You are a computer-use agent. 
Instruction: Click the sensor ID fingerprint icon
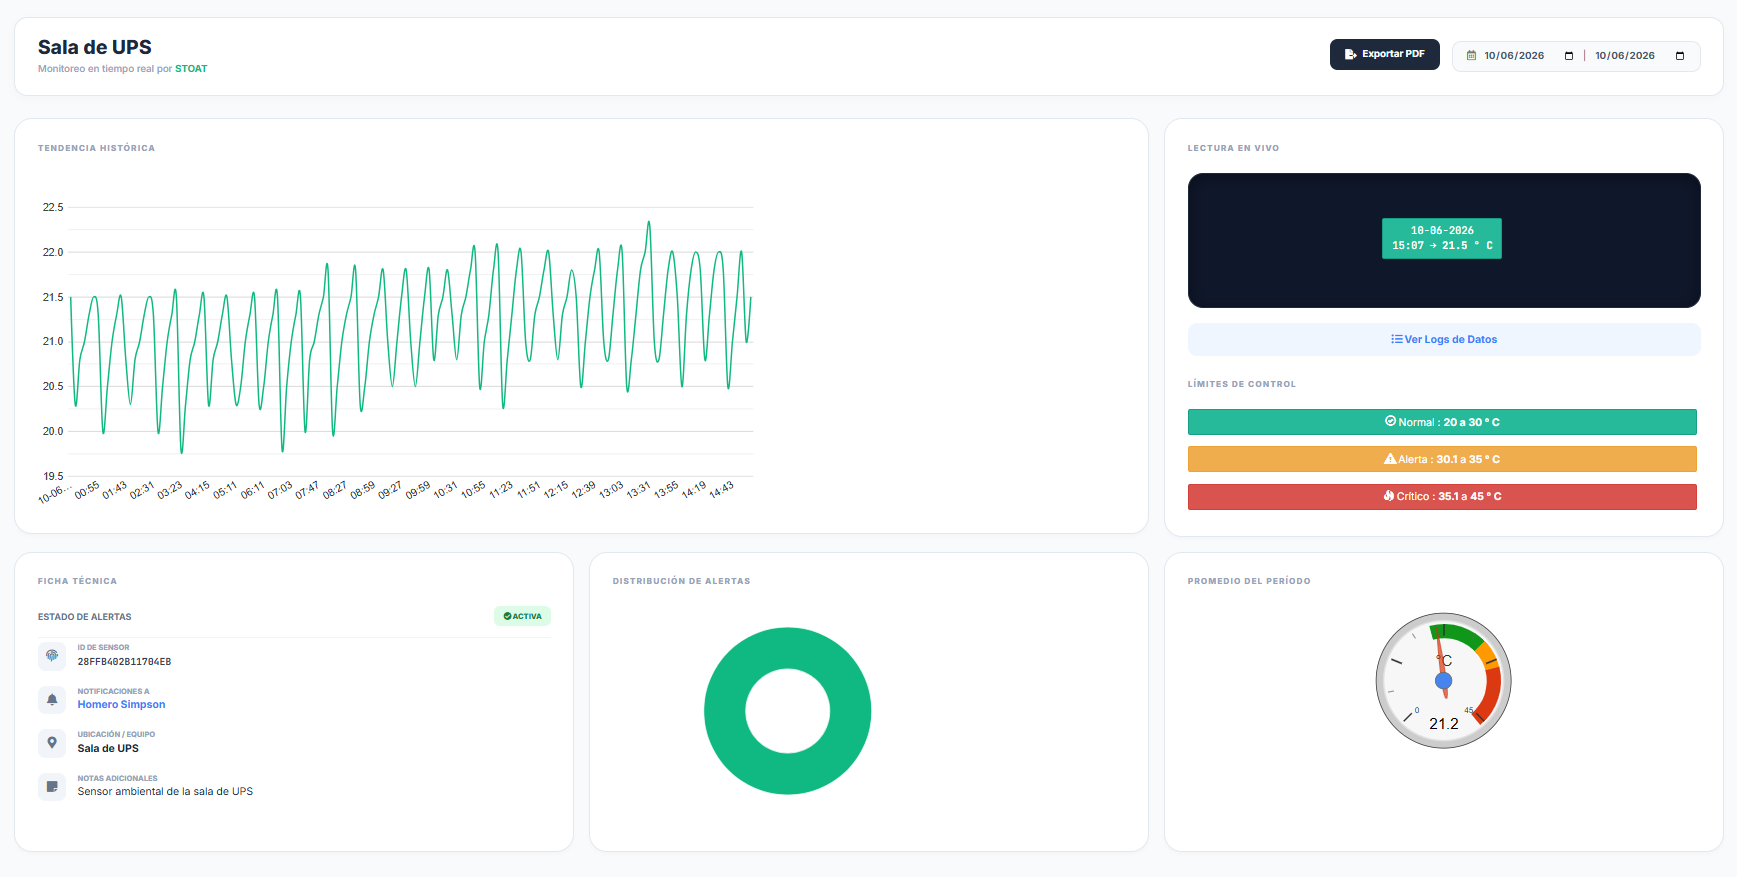click(x=52, y=655)
